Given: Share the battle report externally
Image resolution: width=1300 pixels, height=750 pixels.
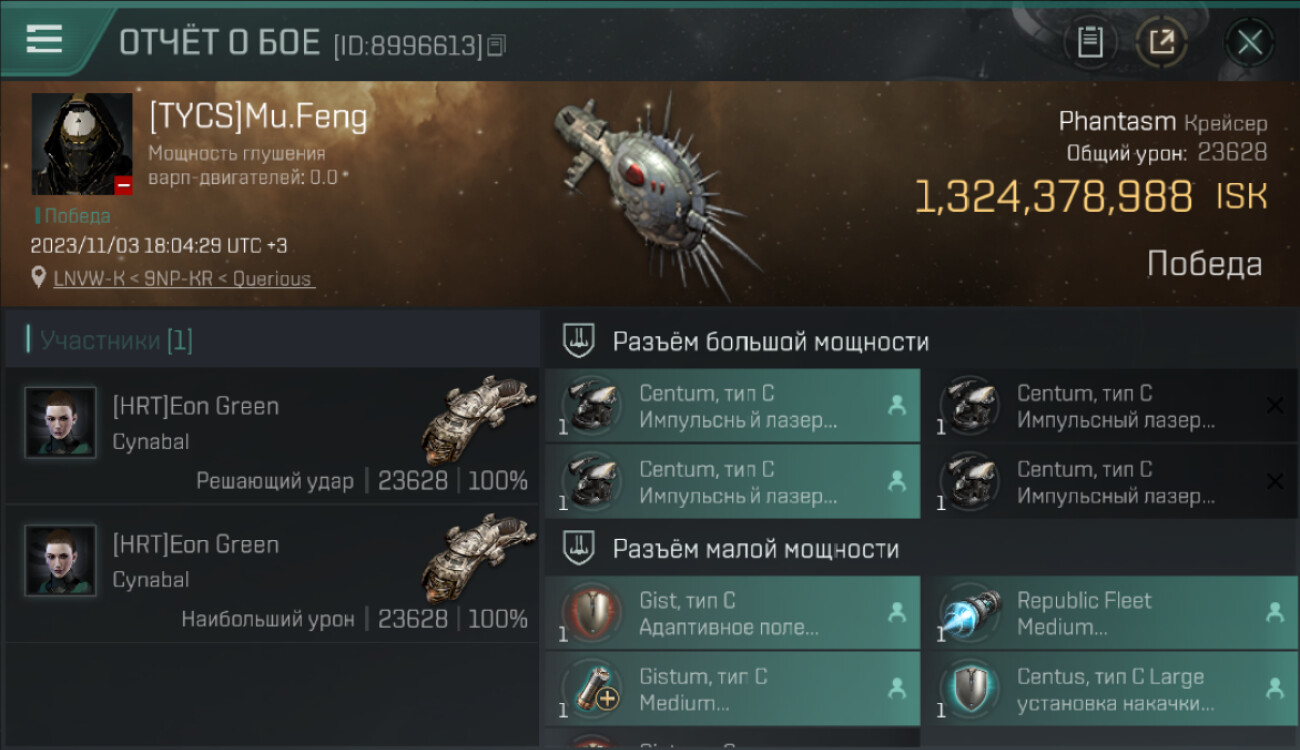Looking at the screenshot, I should tap(1162, 42).
